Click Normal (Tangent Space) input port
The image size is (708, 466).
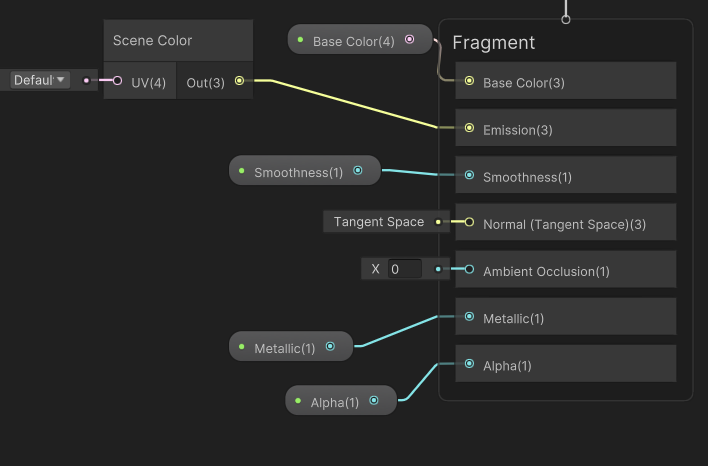[469, 222]
